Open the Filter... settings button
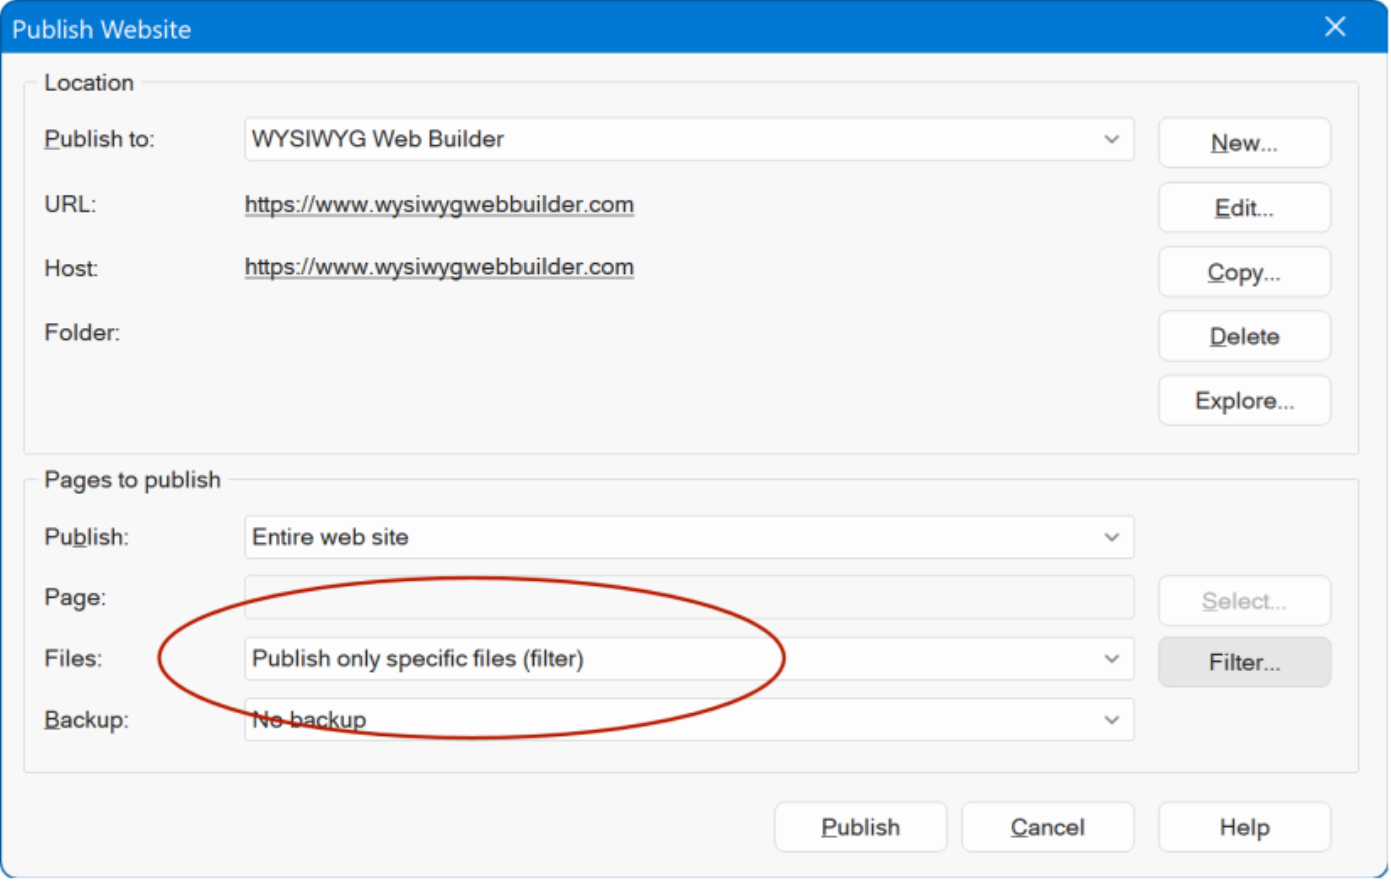 1244,662
